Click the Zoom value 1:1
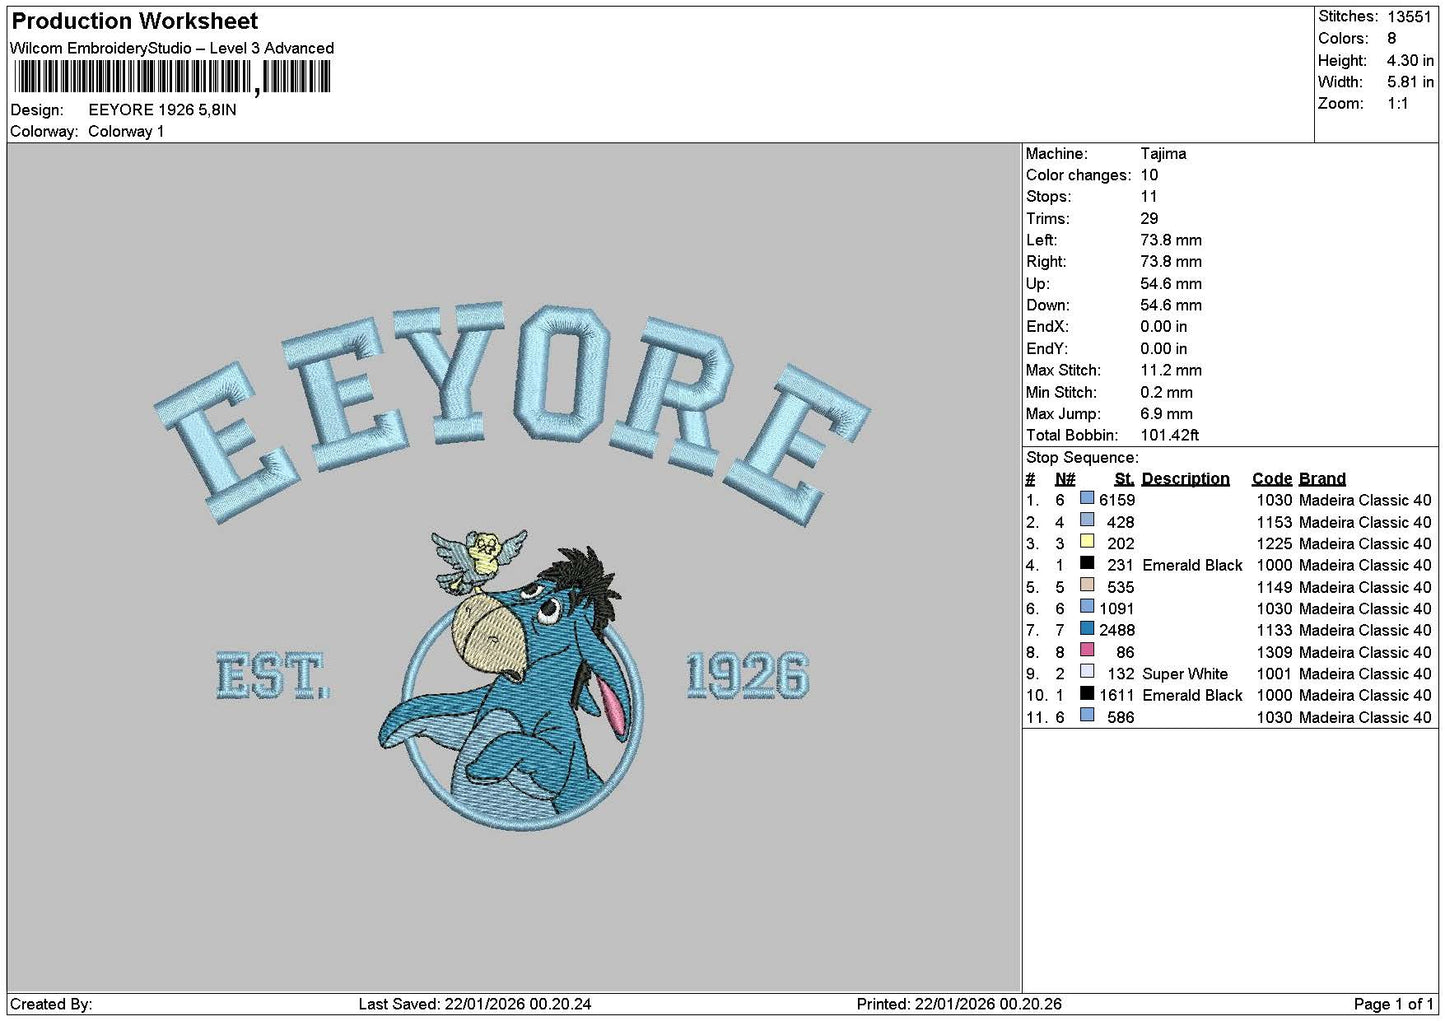This screenshot has width=1445, height=1021. (1397, 104)
